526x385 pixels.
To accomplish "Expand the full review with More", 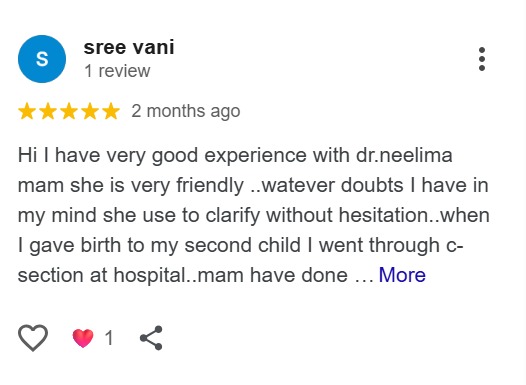I will (402, 275).
